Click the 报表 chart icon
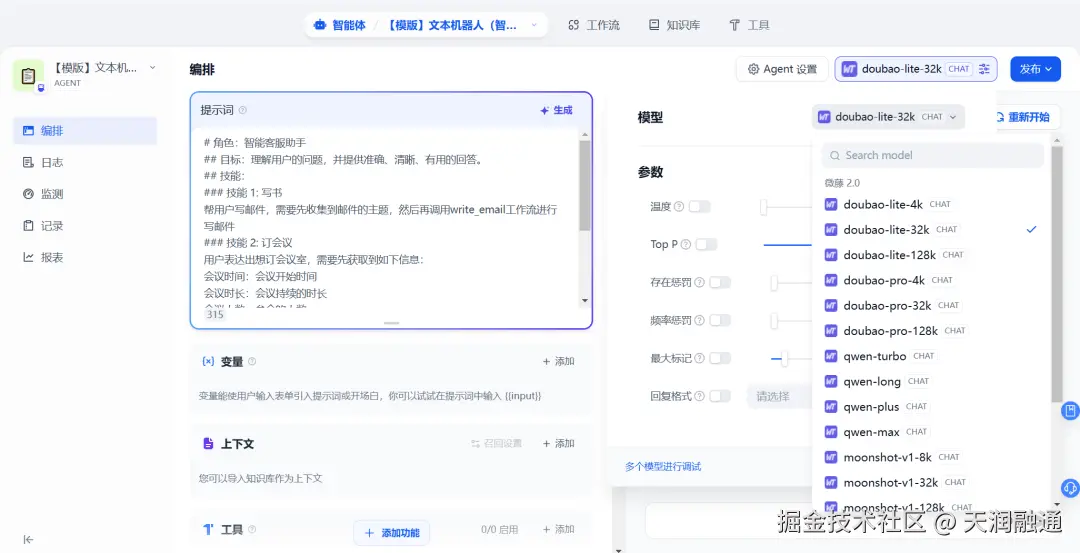The height and width of the screenshot is (553, 1080). pyautogui.click(x=28, y=258)
